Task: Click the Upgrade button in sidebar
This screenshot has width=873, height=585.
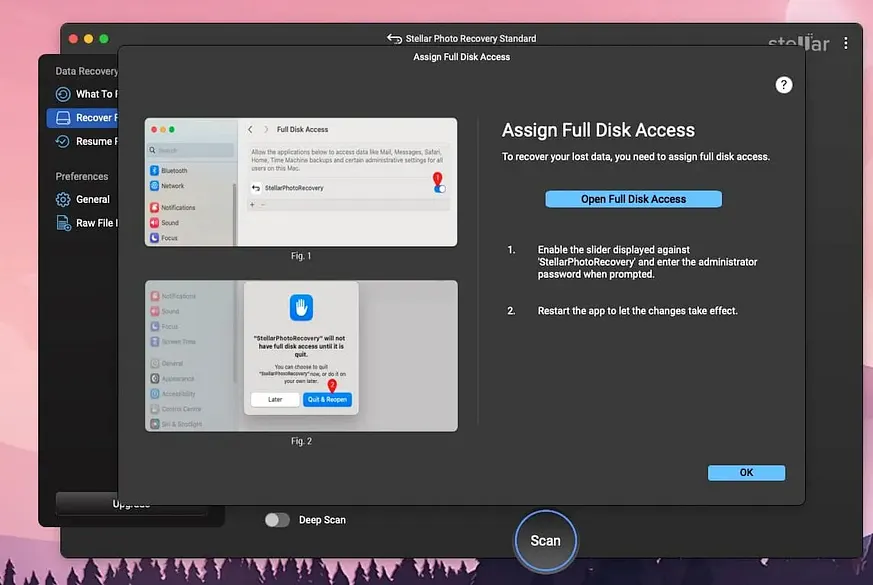Action: (131, 504)
